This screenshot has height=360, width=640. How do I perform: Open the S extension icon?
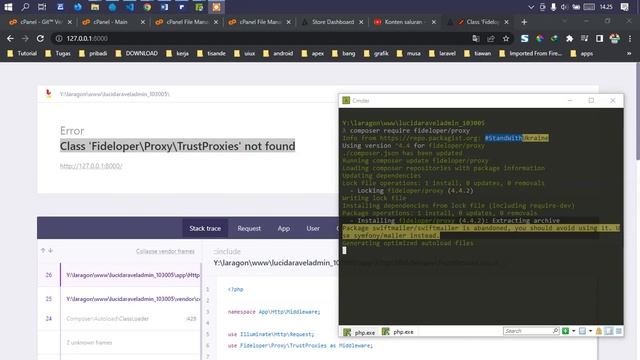524,38
